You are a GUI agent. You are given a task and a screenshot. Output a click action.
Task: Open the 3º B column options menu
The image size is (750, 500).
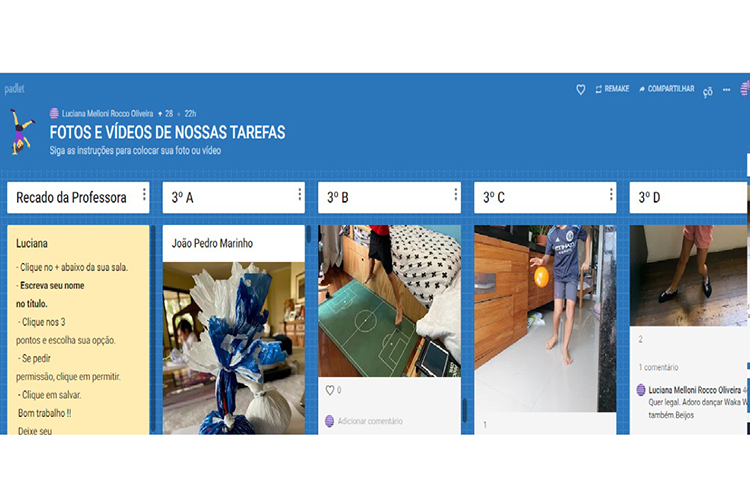coord(455,194)
